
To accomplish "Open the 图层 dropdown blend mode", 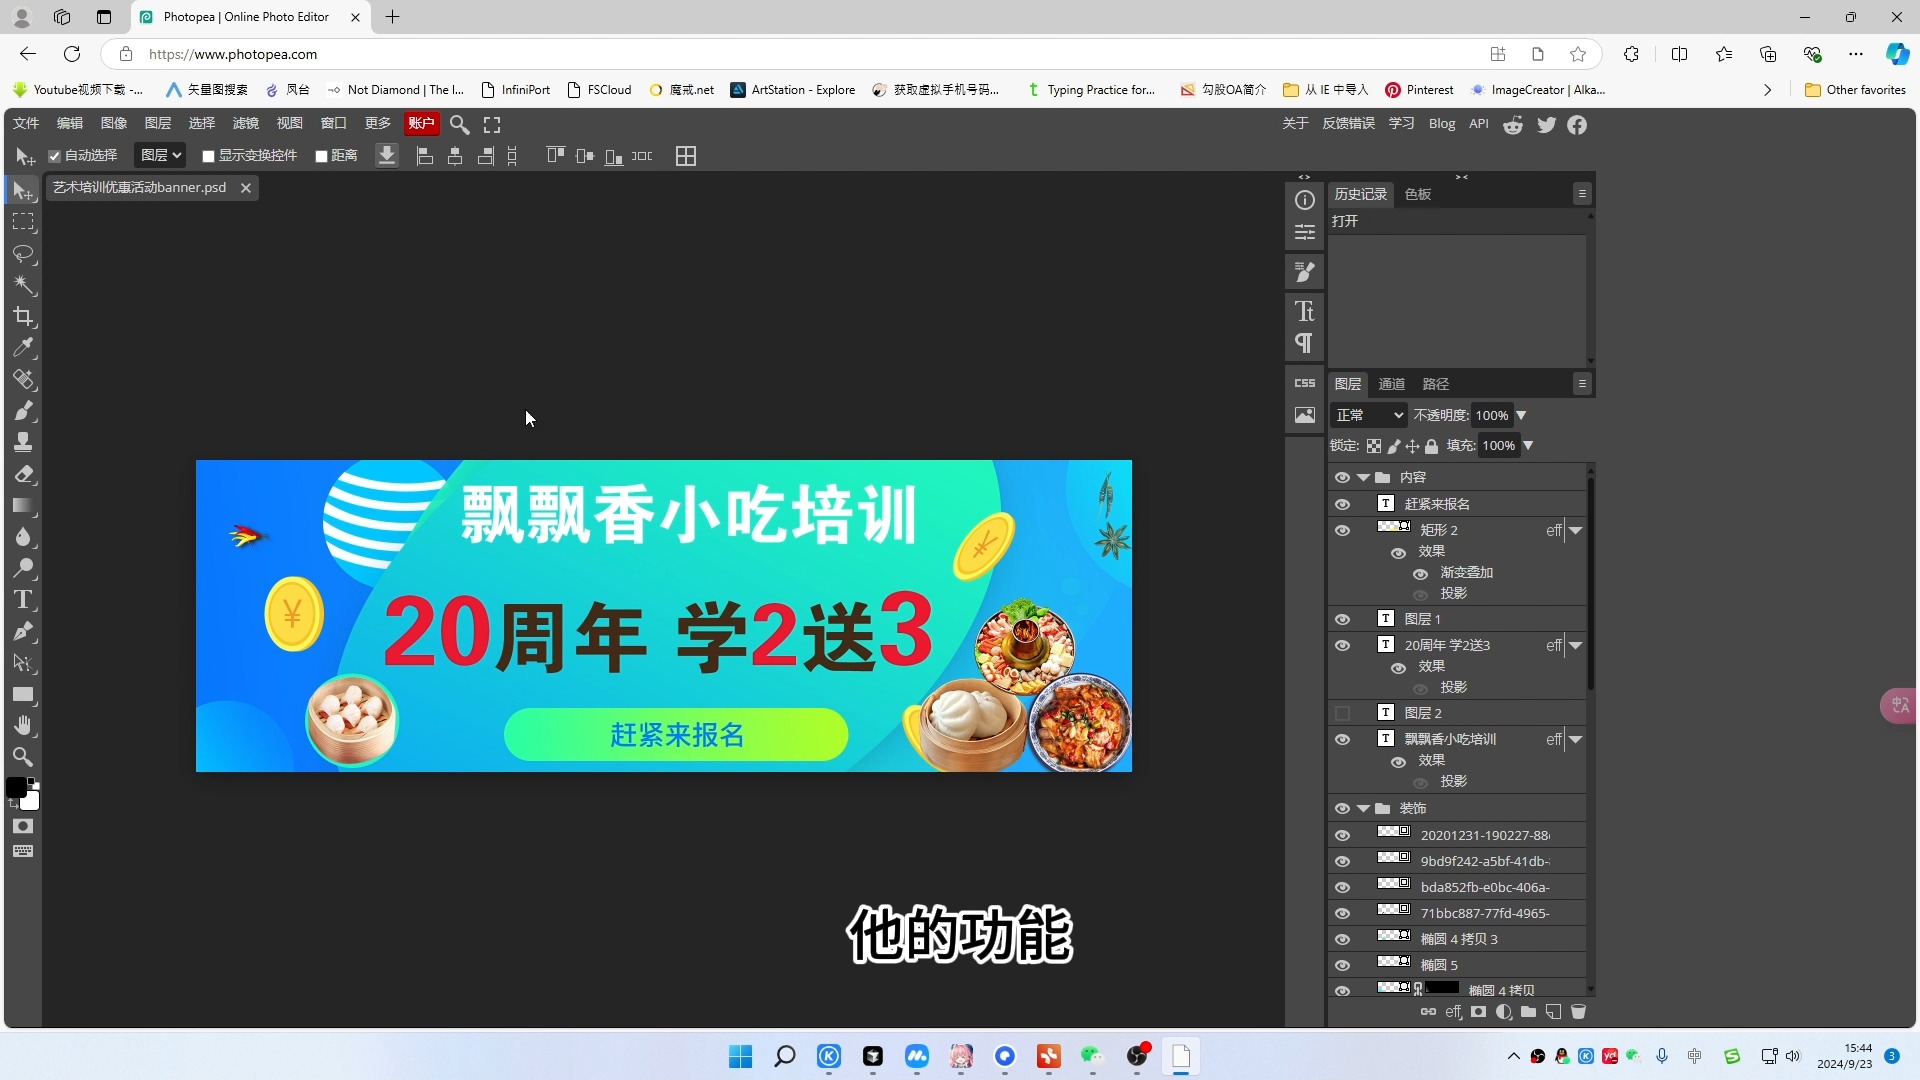I will 1365,414.
